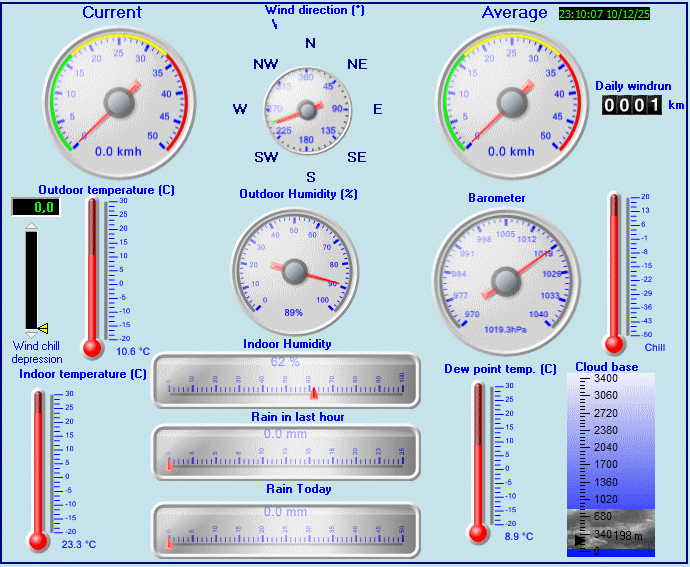
Task: Click the Wind chill depression label
Action: 37,353
